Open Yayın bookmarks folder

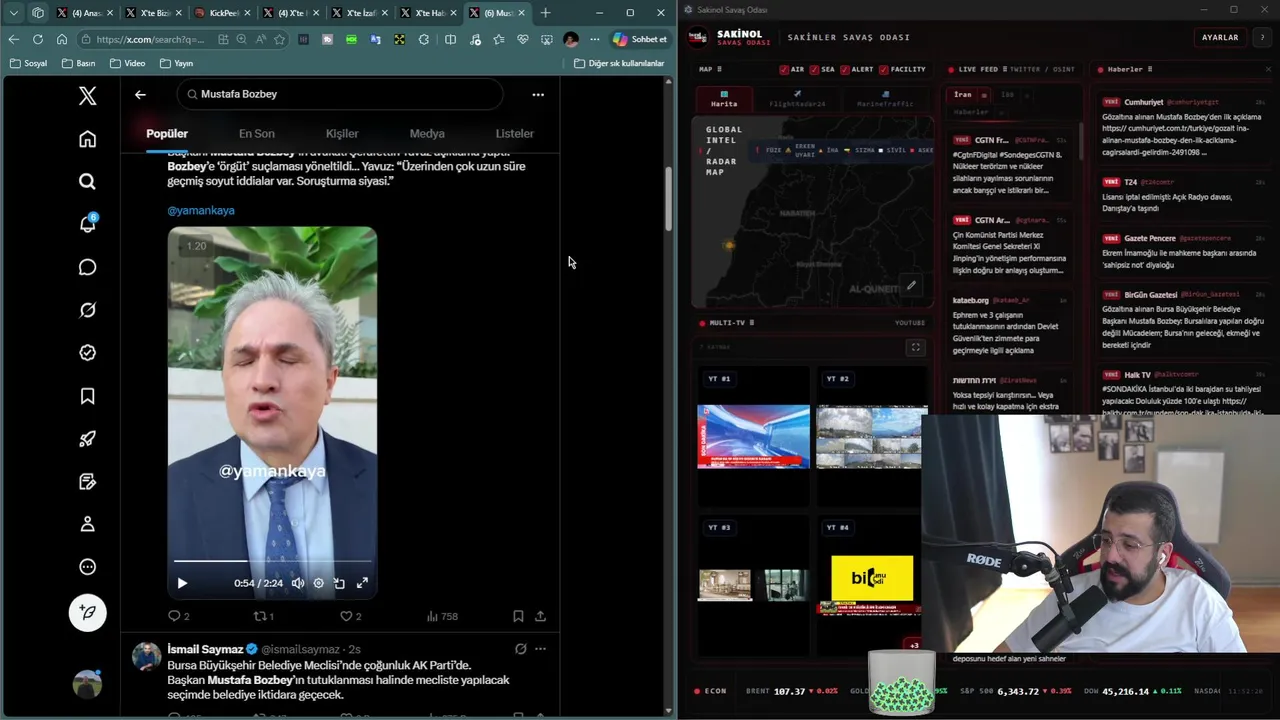(x=176, y=63)
